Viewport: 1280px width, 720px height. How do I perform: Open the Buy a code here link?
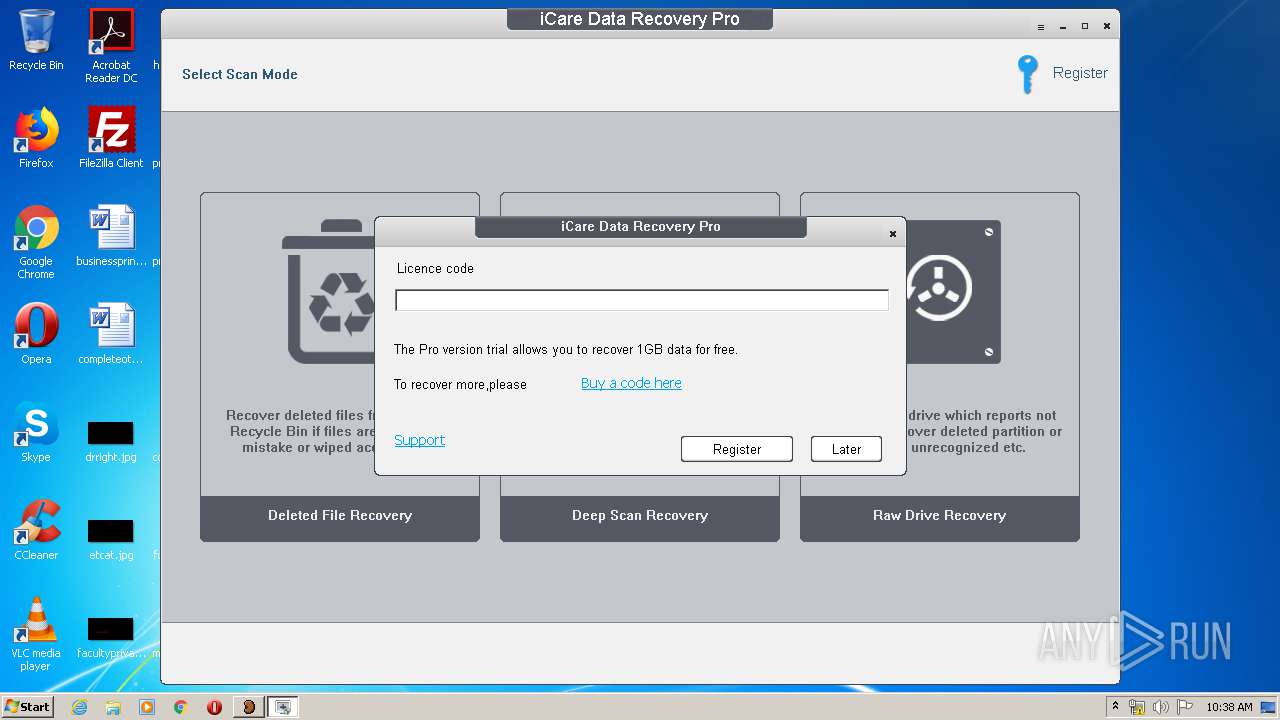[x=631, y=383]
